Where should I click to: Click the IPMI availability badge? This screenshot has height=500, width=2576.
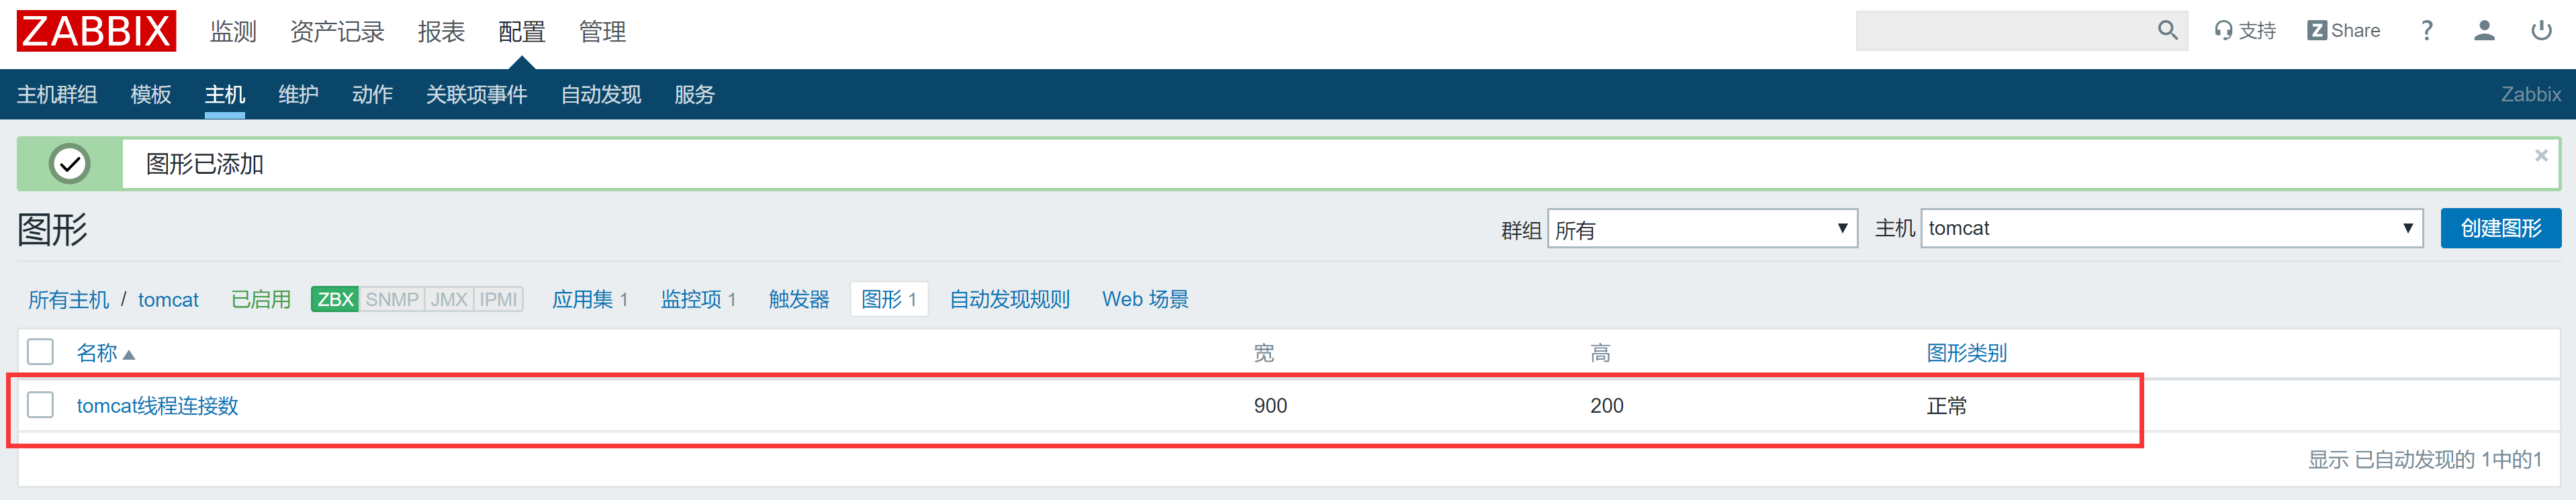coord(498,300)
